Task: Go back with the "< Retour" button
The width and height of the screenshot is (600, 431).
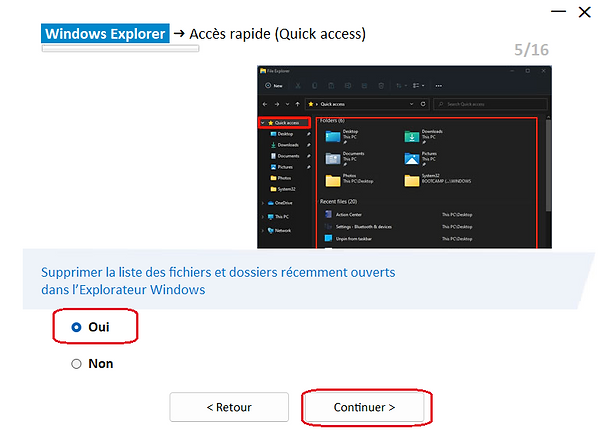Action: pyautogui.click(x=229, y=407)
